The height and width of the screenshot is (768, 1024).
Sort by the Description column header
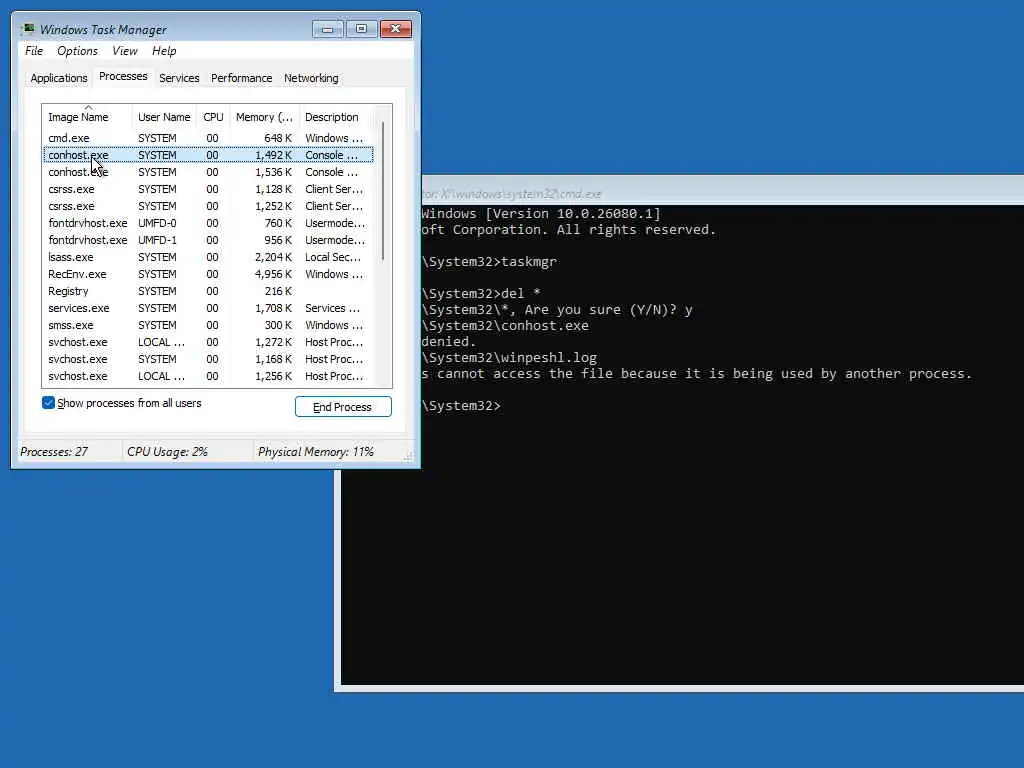point(338,117)
